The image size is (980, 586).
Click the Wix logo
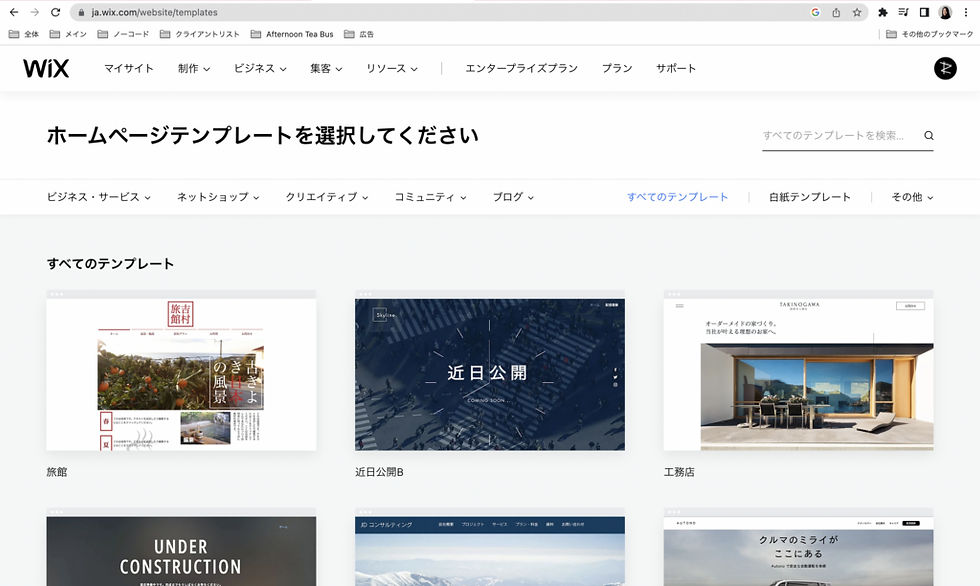[46, 68]
